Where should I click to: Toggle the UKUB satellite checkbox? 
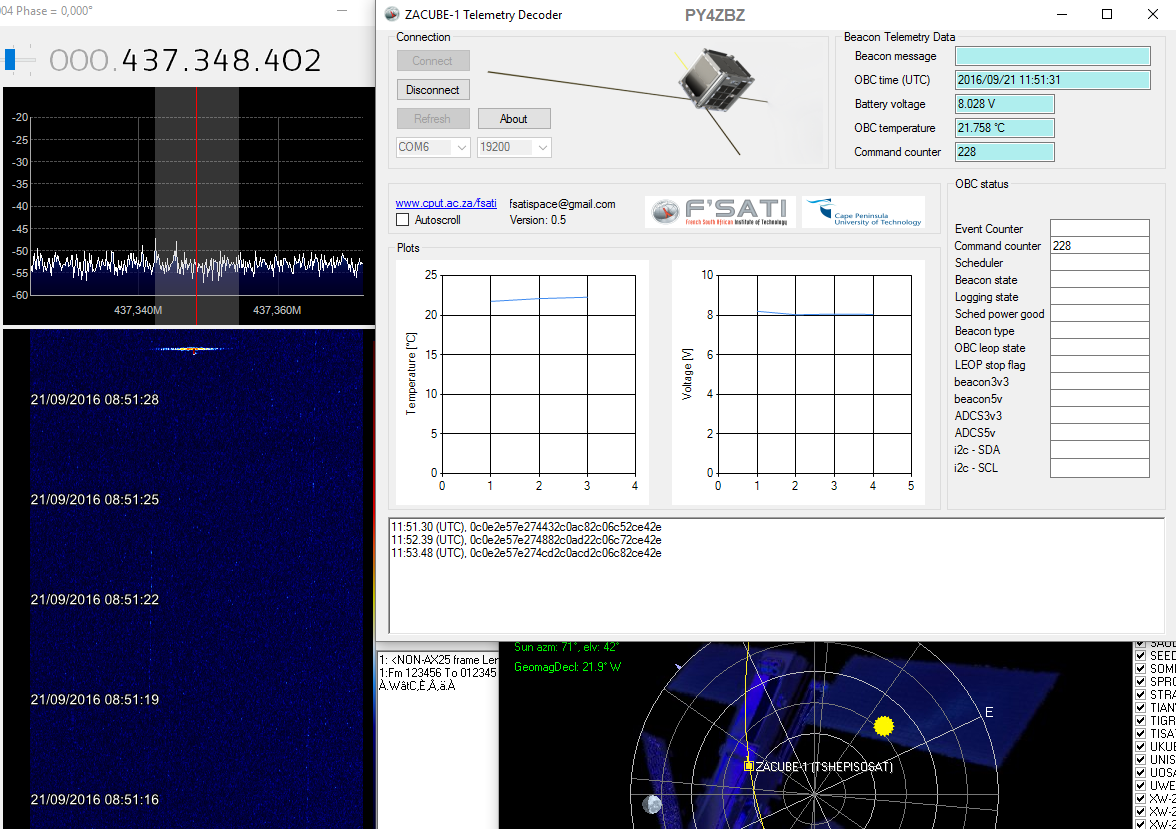pos(1140,746)
